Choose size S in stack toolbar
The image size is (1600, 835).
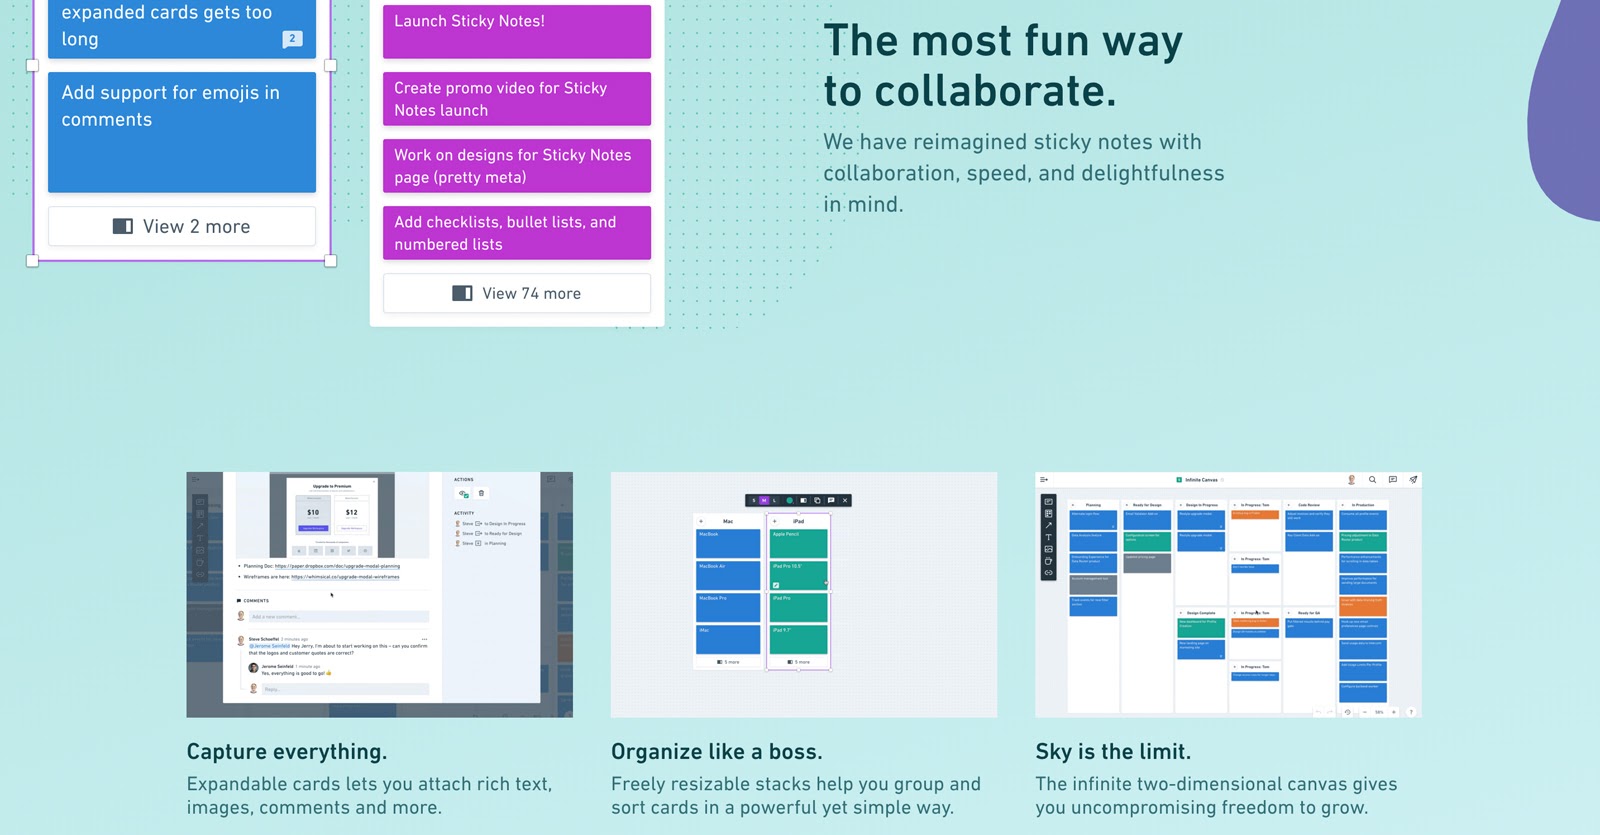[754, 500]
